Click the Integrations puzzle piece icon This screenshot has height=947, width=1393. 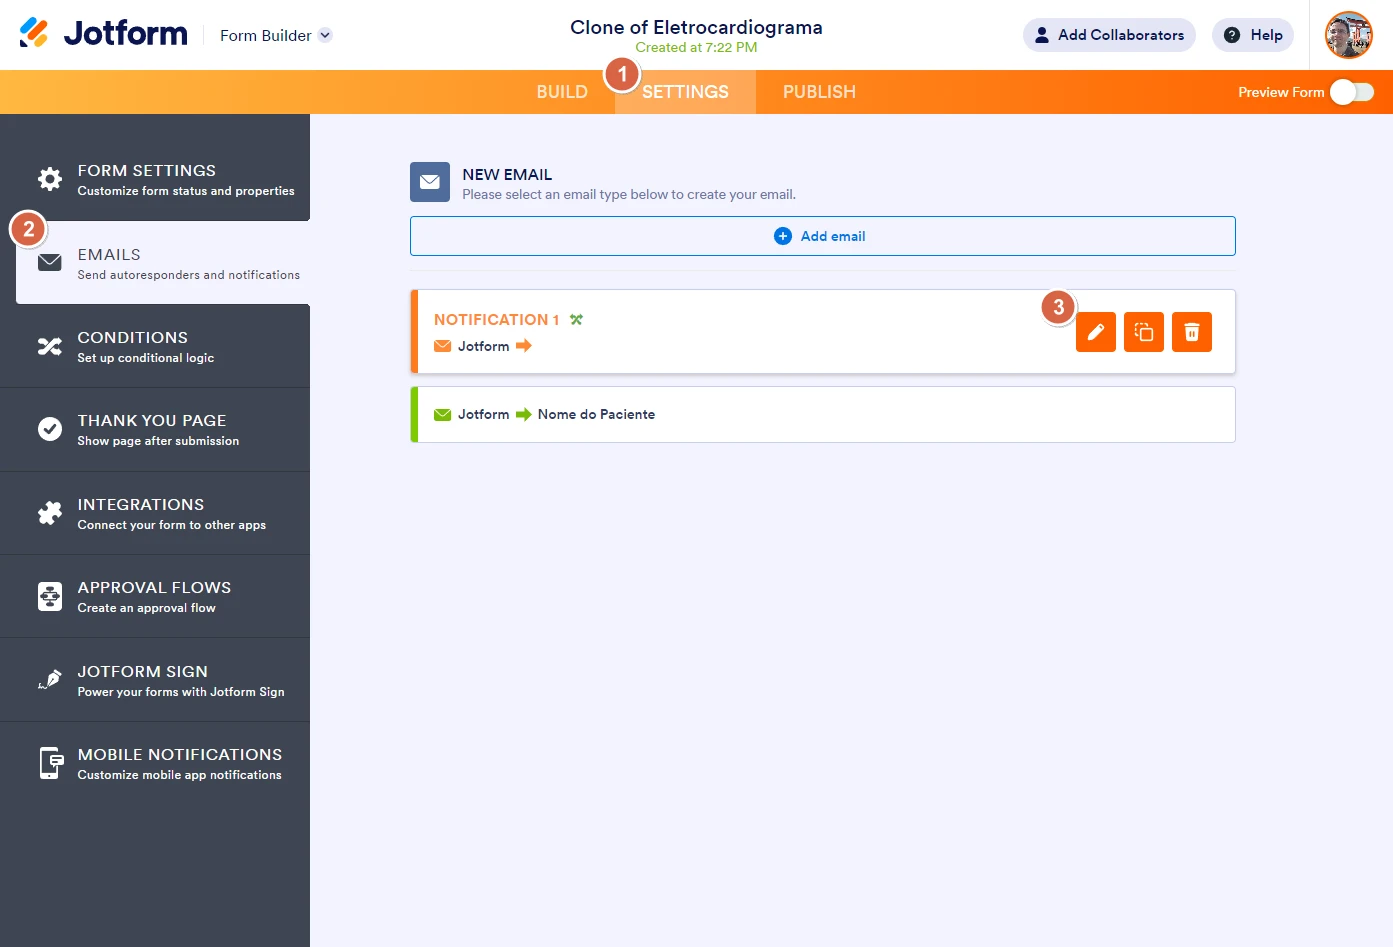tap(50, 513)
